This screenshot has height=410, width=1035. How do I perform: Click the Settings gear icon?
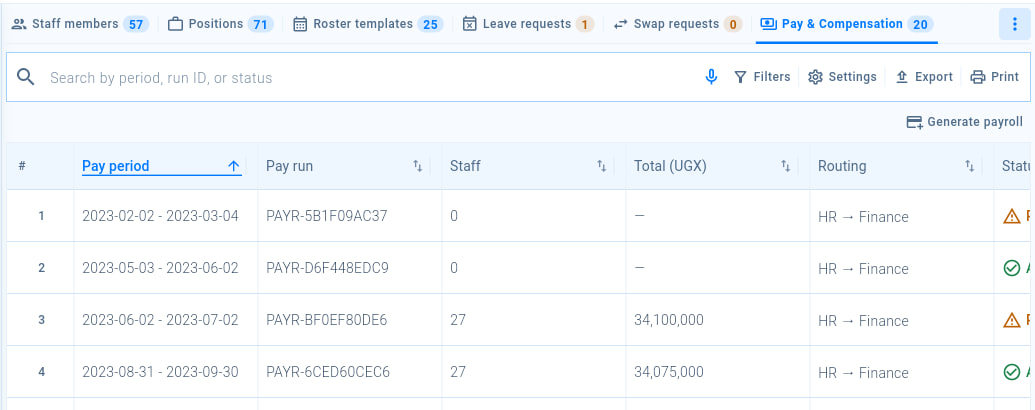pos(815,77)
